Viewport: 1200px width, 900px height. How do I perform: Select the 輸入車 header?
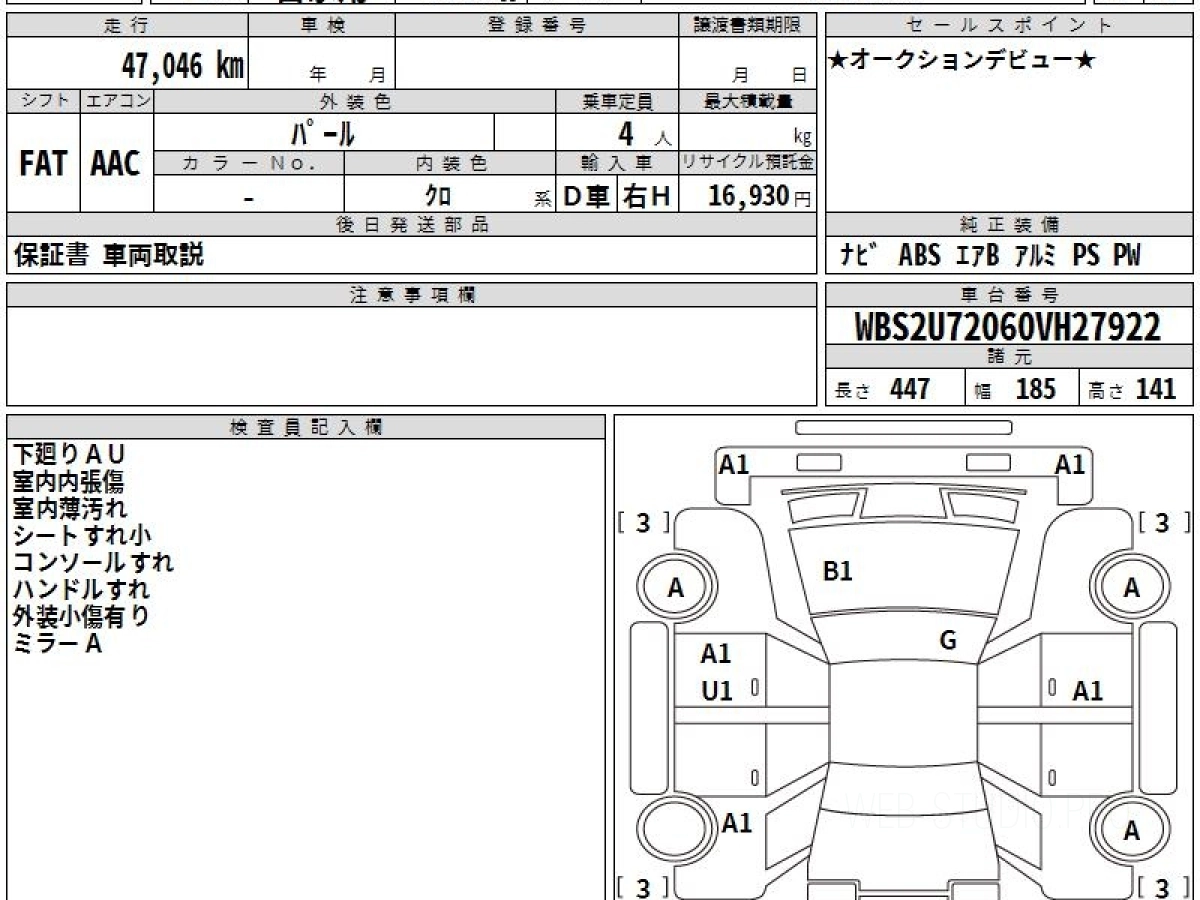pos(617,163)
